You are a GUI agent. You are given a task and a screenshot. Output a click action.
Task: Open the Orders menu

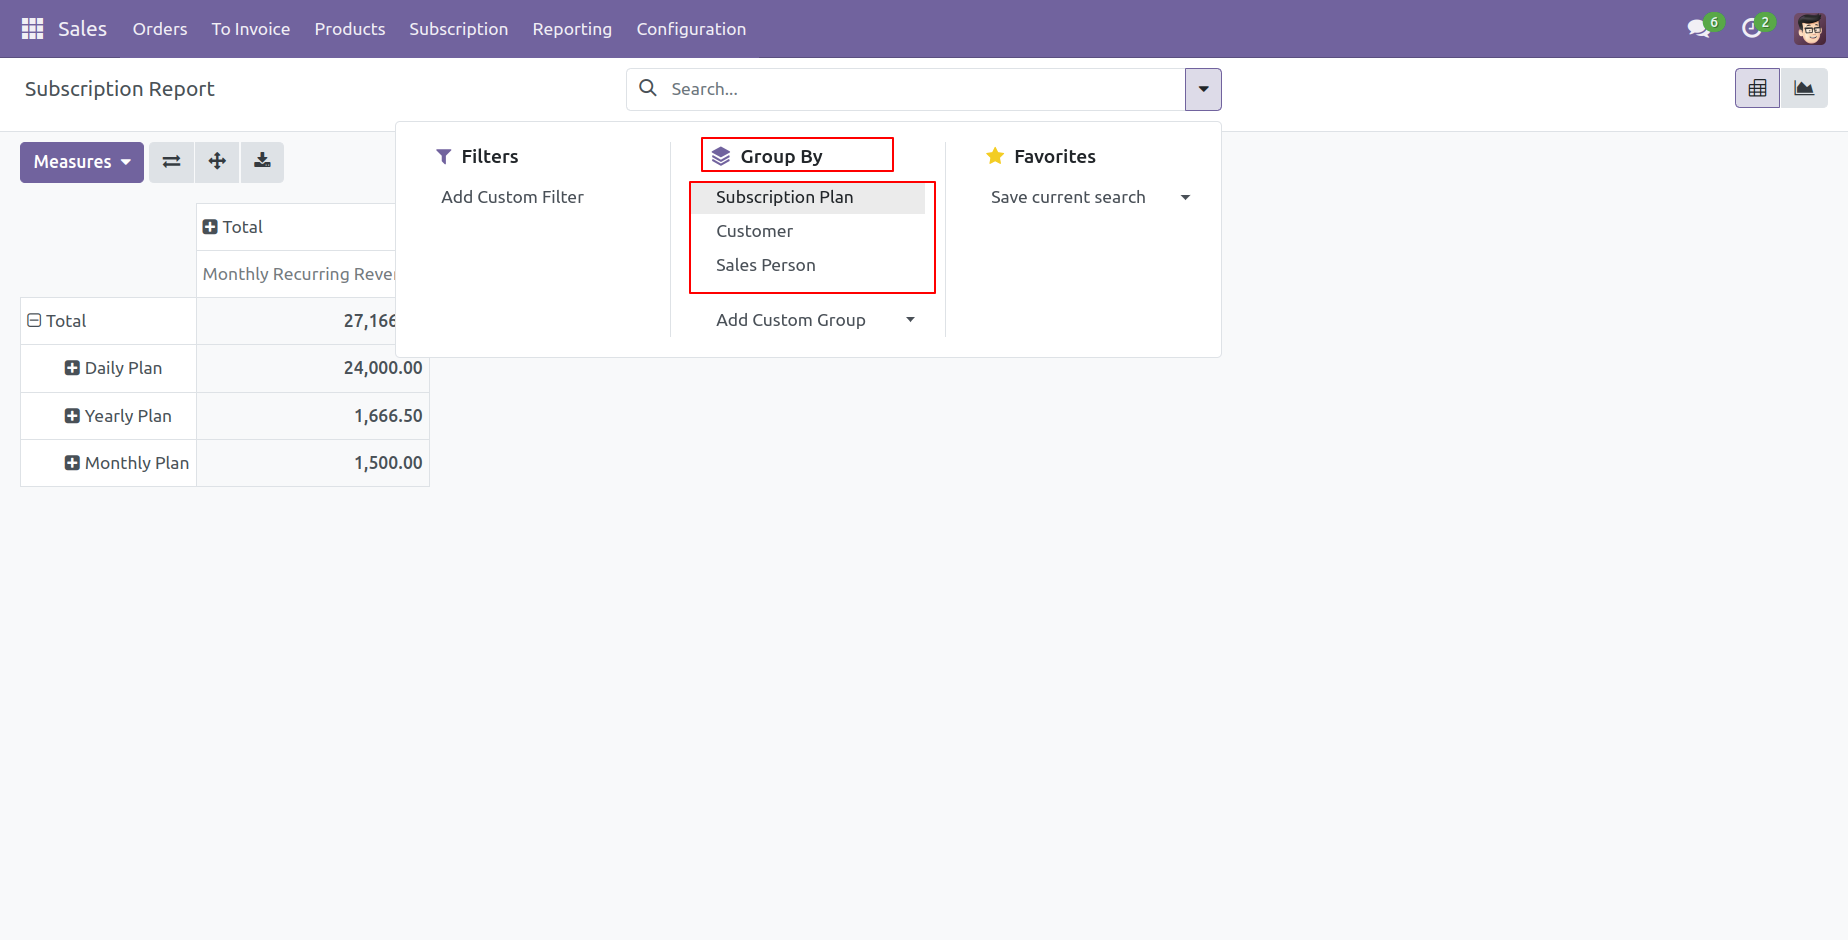[160, 29]
